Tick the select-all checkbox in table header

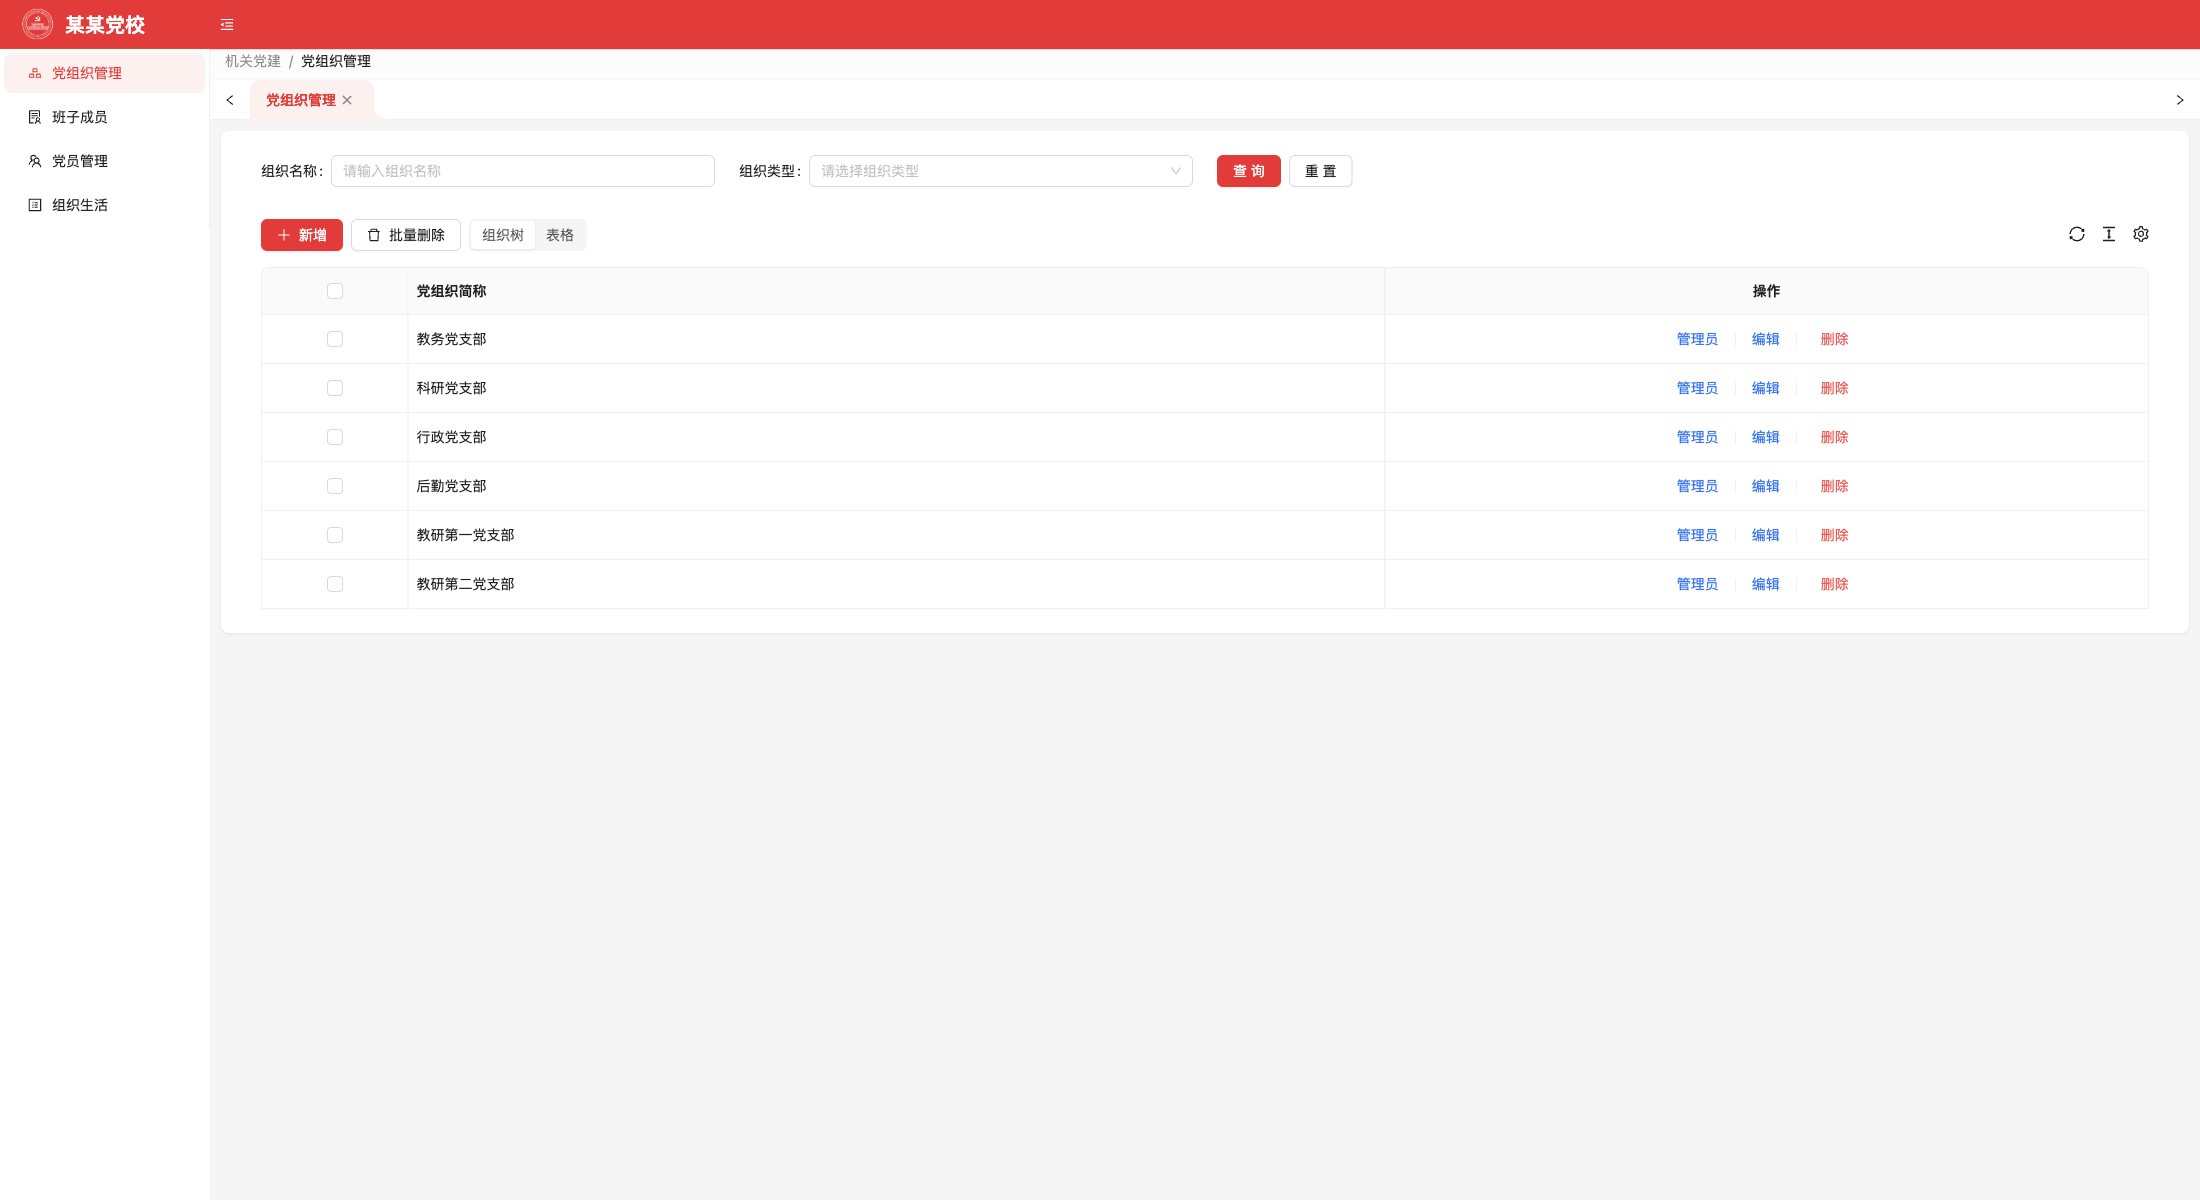click(x=335, y=291)
